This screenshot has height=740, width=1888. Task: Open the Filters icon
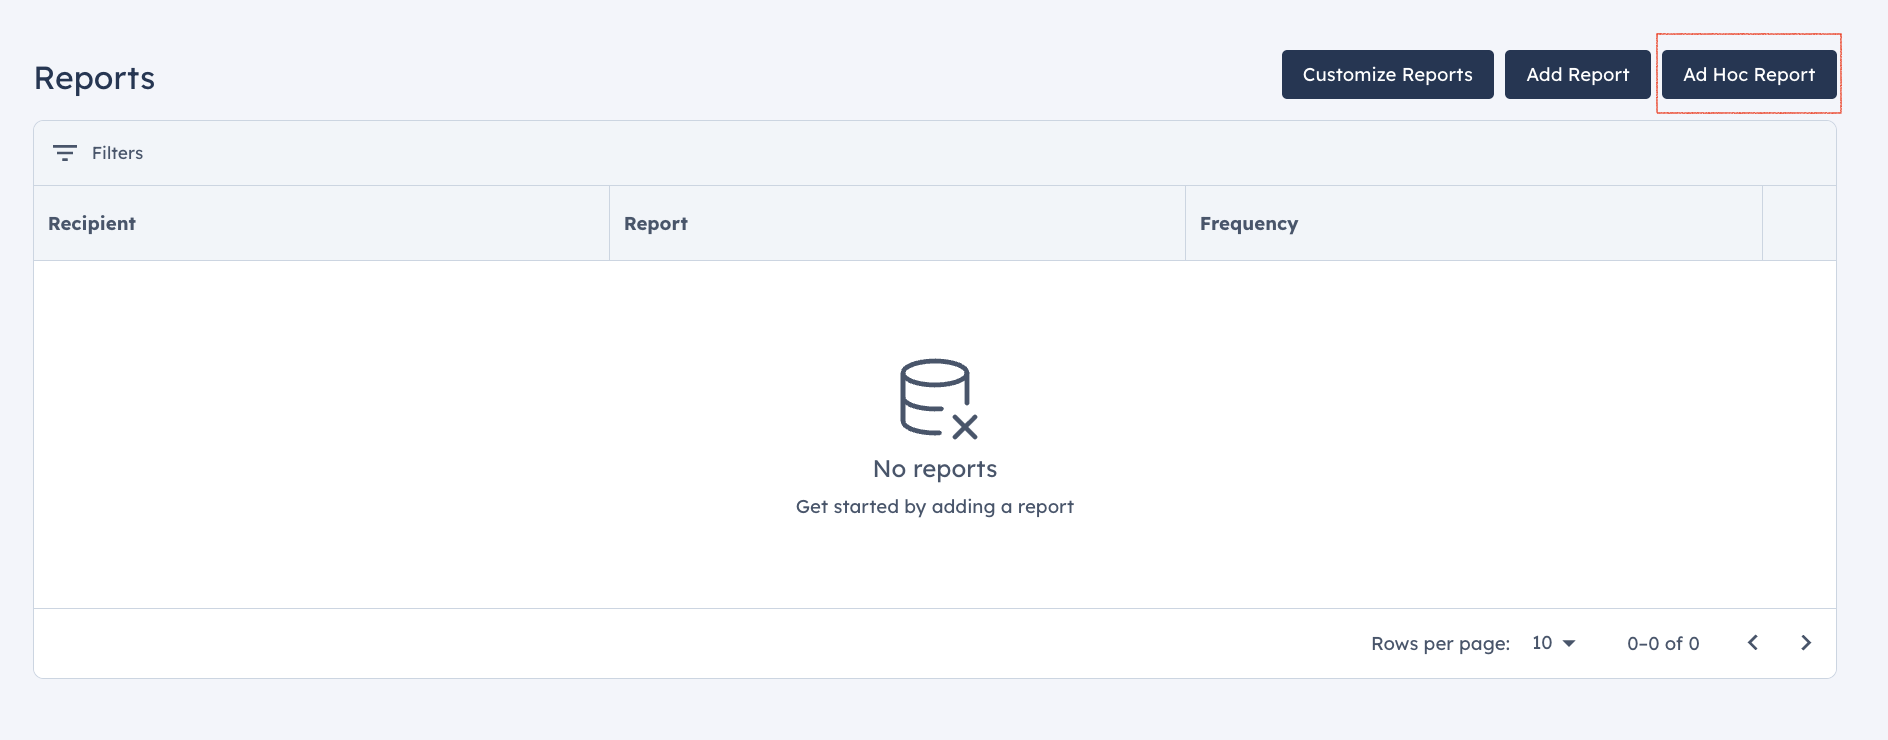point(65,153)
